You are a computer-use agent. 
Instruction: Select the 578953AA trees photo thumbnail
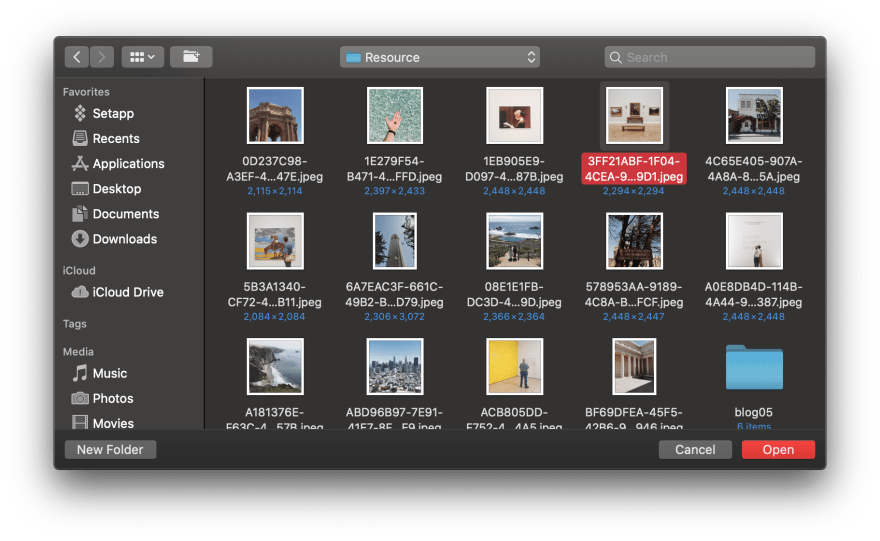tap(634, 241)
